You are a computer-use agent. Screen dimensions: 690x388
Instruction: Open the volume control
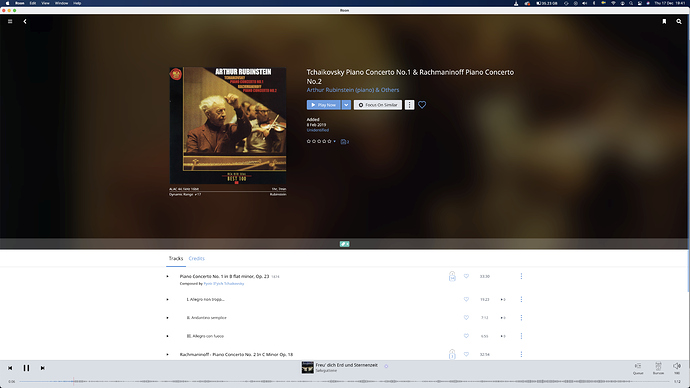coord(677,368)
